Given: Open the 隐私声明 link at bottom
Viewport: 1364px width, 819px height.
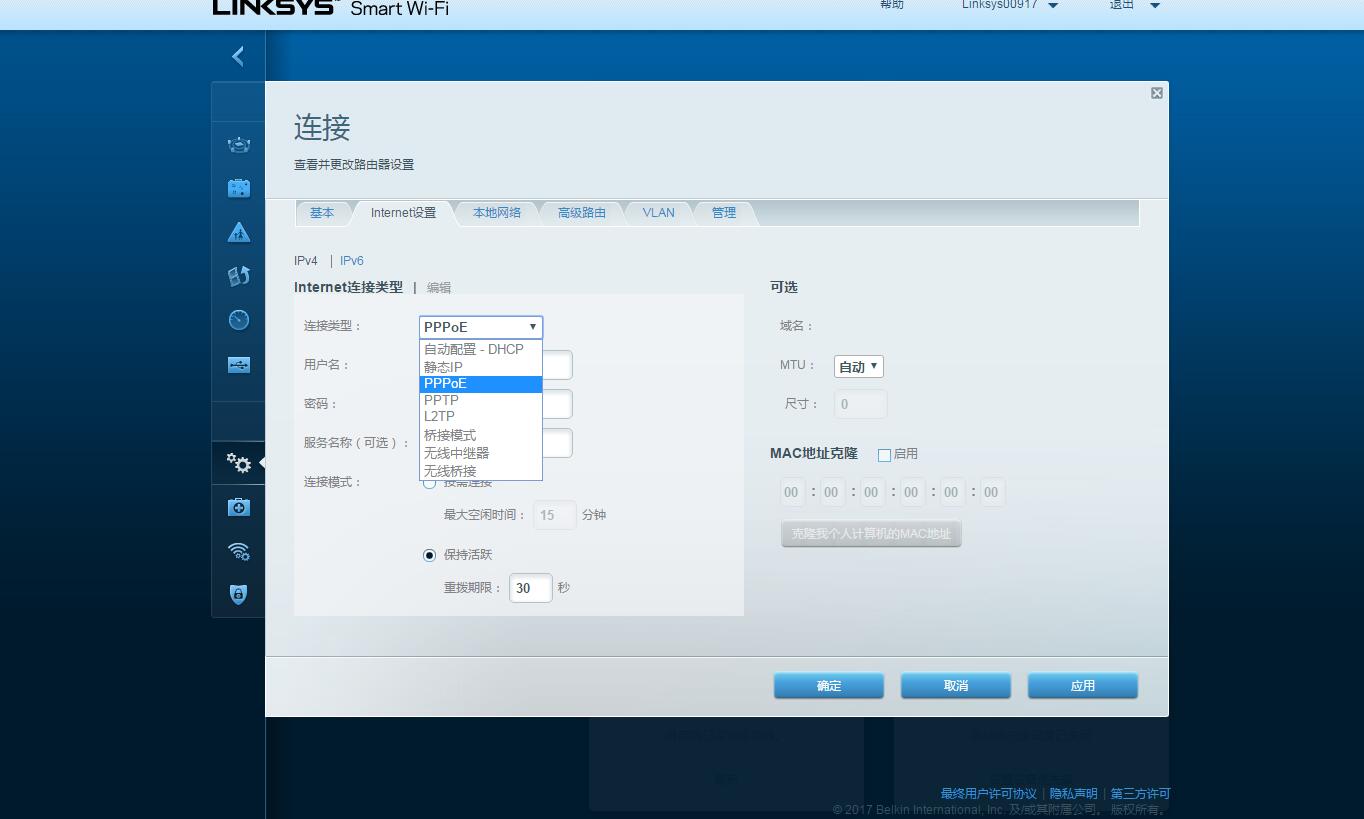Looking at the screenshot, I should [x=1073, y=793].
